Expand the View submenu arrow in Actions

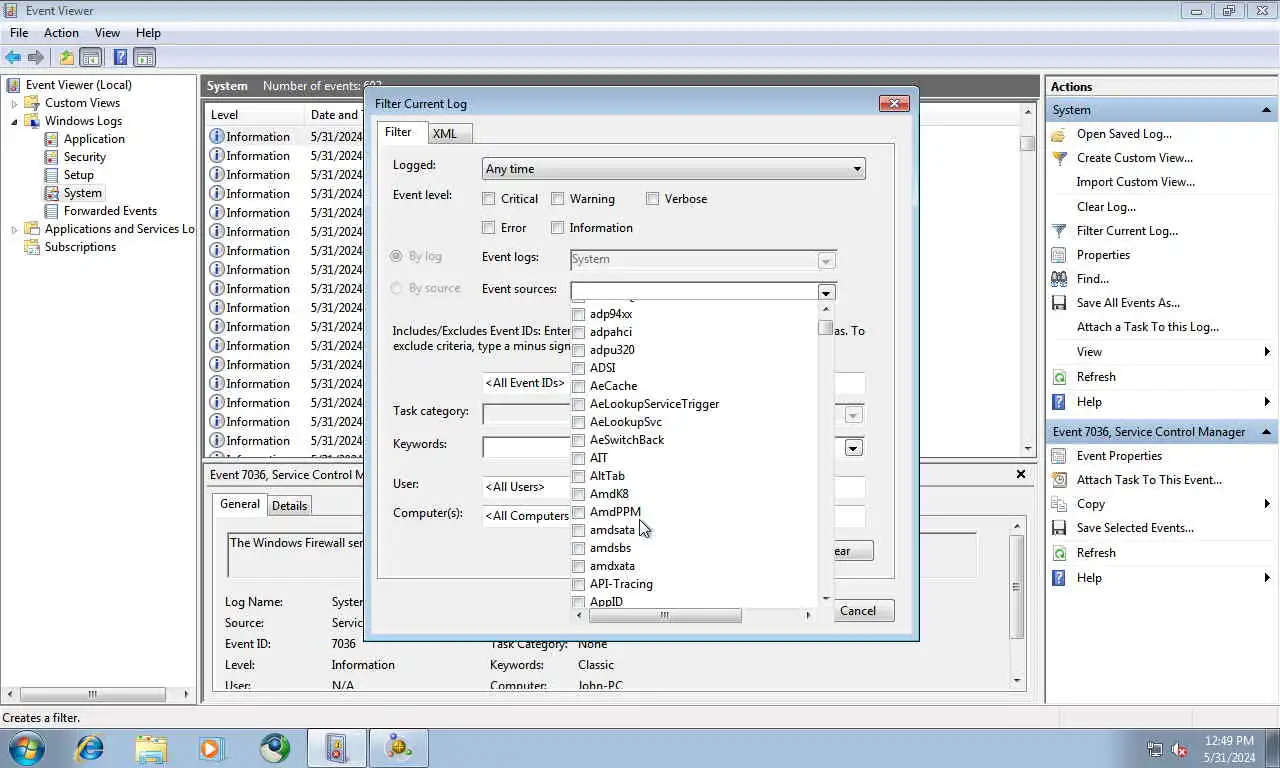coord(1267,352)
